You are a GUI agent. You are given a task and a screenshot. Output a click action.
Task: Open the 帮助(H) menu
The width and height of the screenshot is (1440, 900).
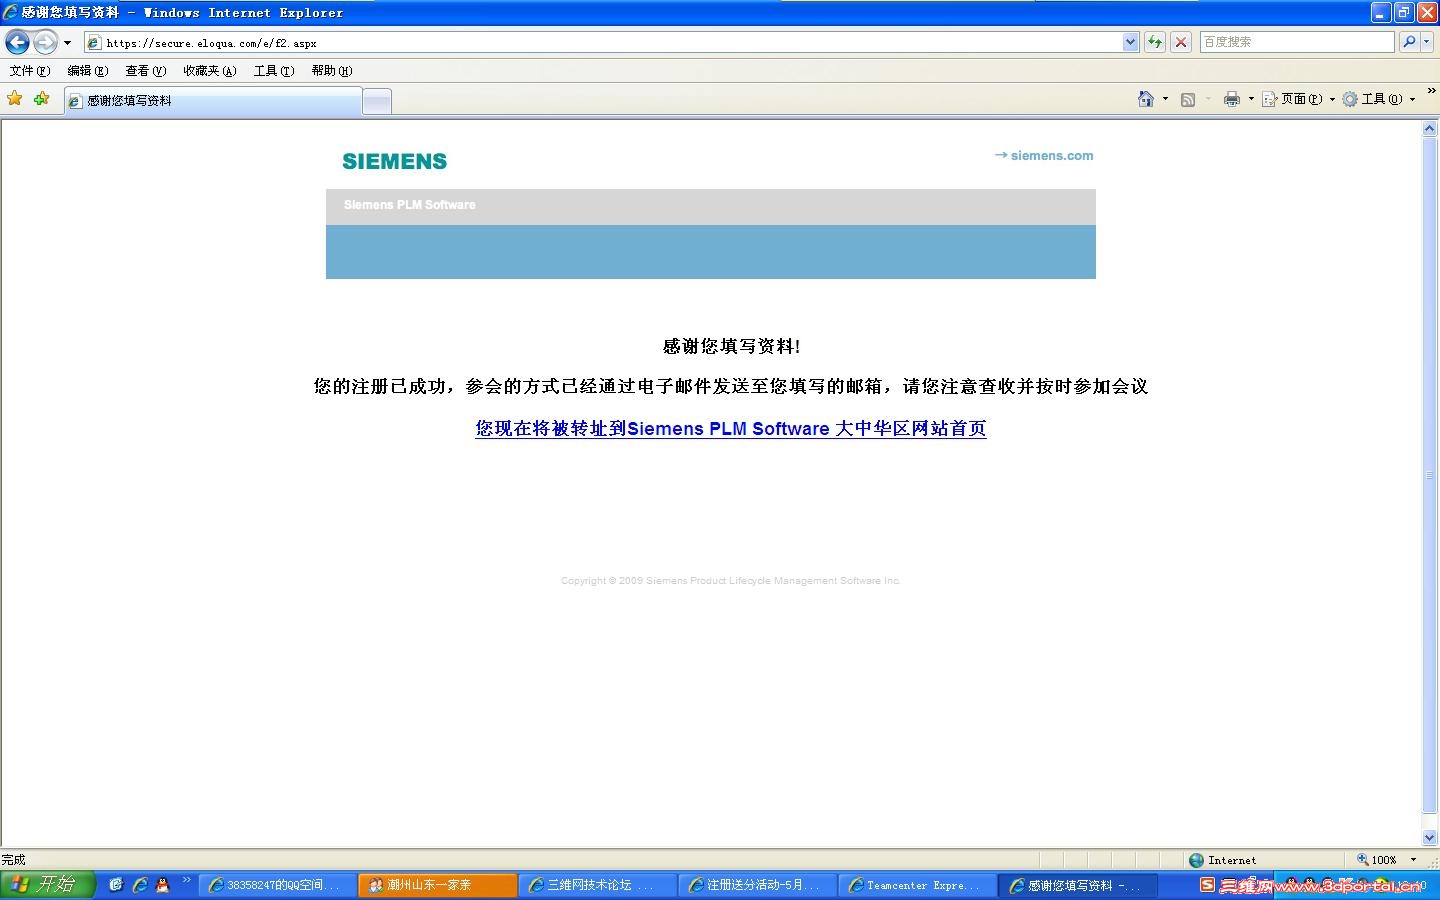(x=332, y=71)
